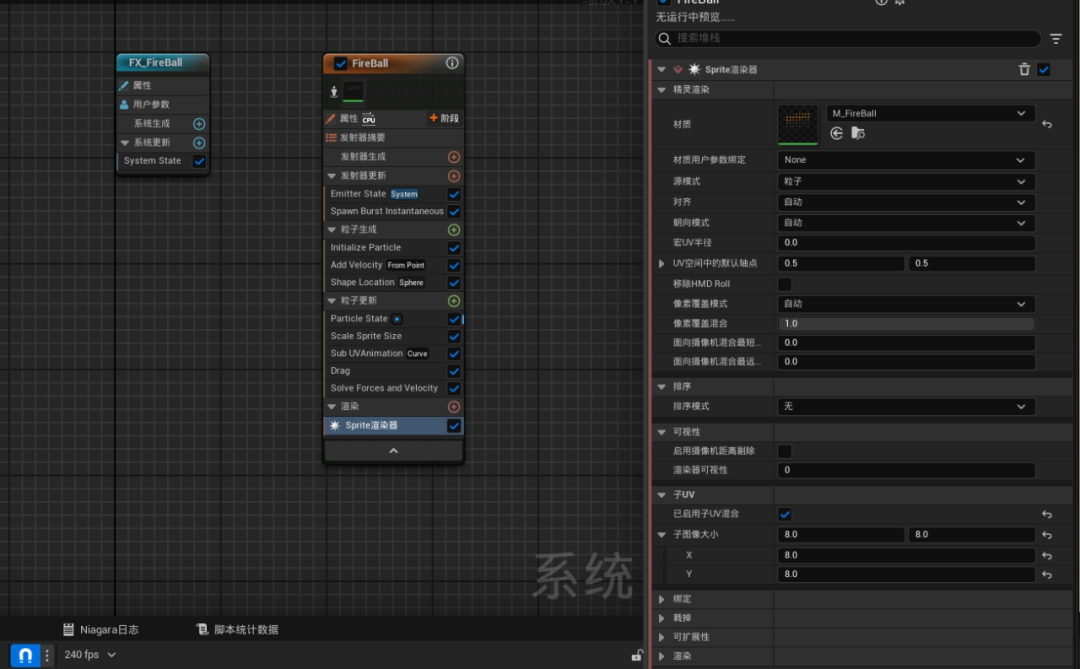The width and height of the screenshot is (1080, 669).
Task: Reset 材质 to default with the arrow icon
Action: click(x=1047, y=124)
